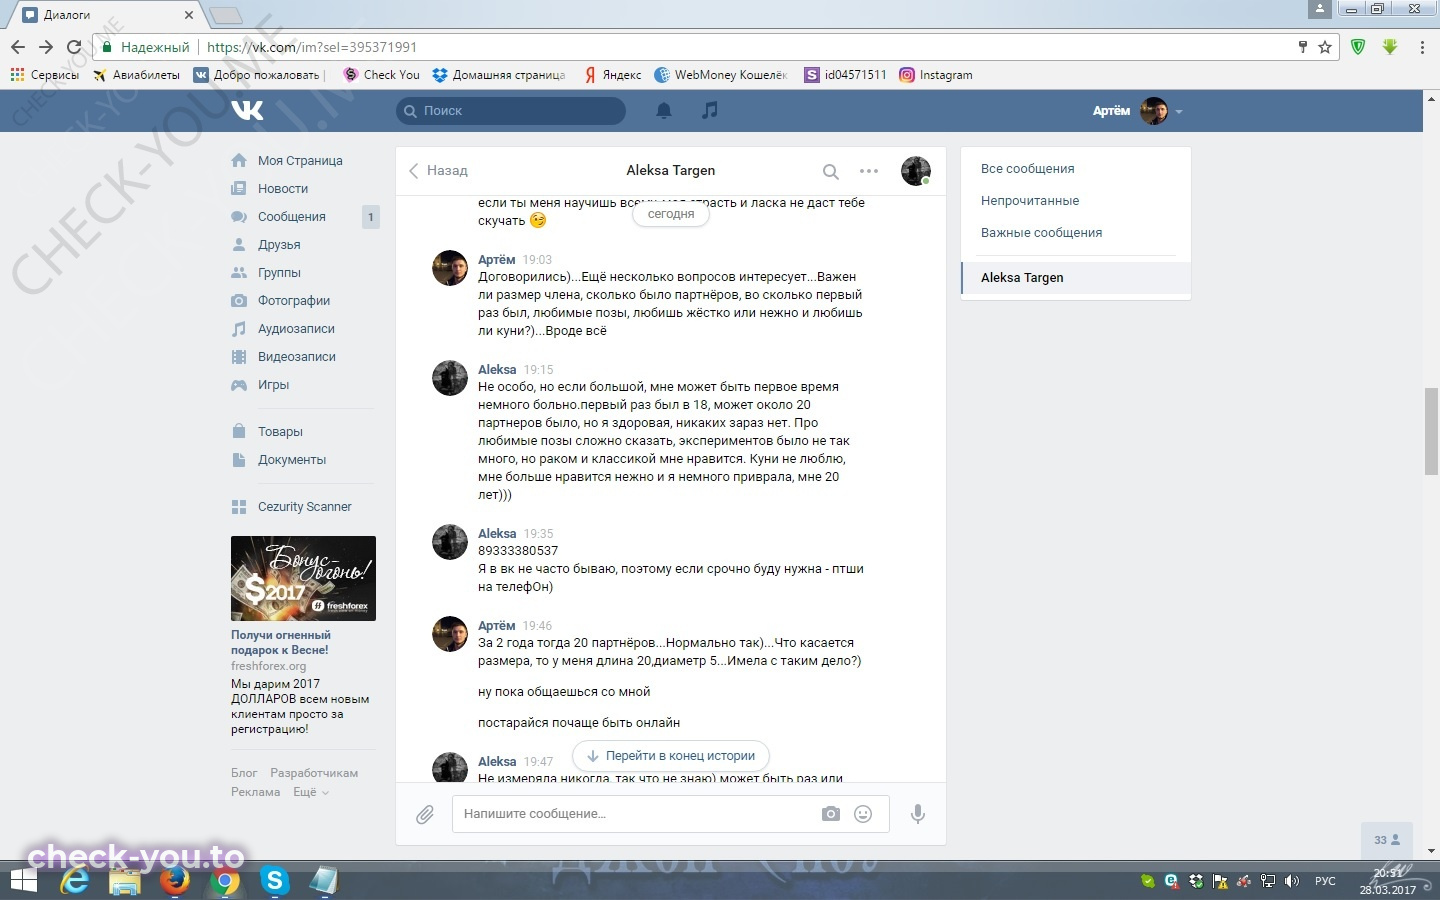The image size is (1440, 900).
Task: Click volume speaker icon in tray
Action: (1291, 881)
